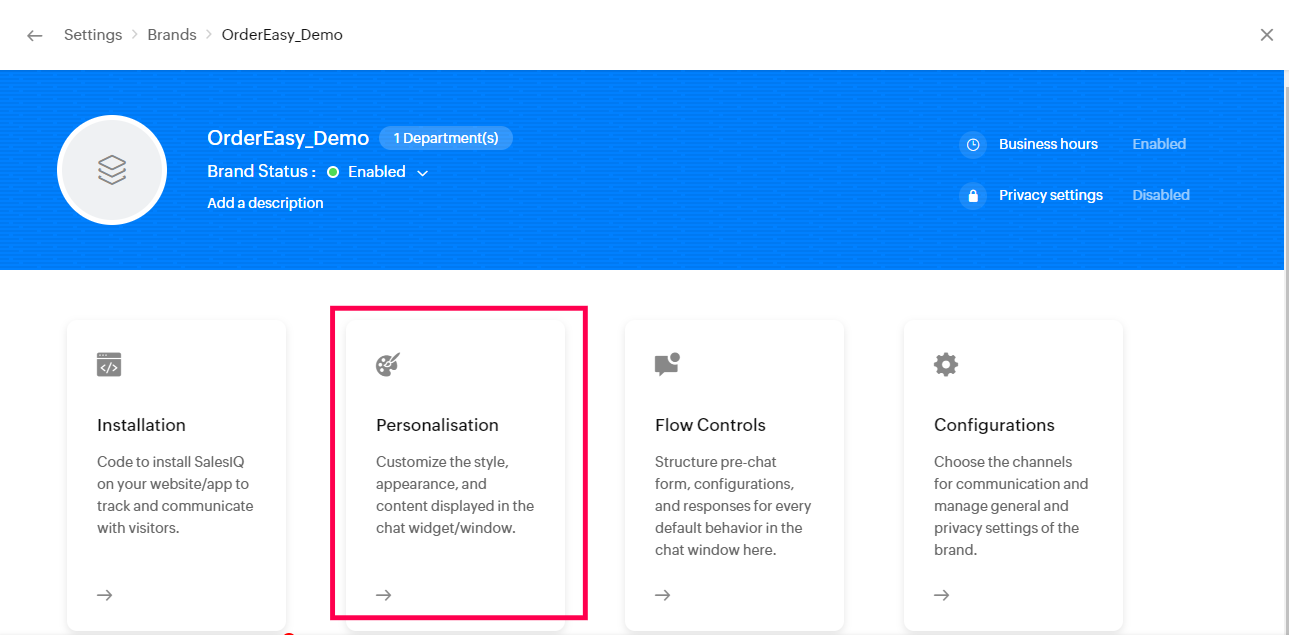
Task: Click the green Enabled status dot
Action: [333, 172]
